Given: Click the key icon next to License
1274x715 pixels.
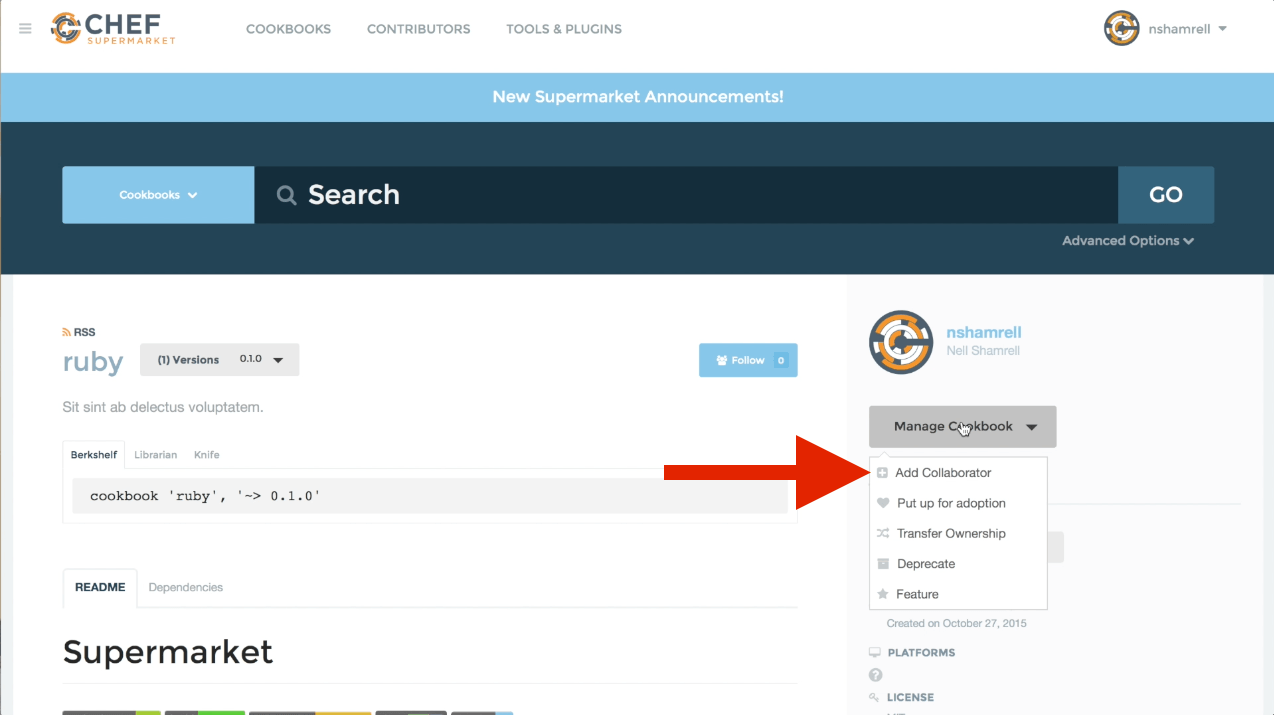Looking at the screenshot, I should pos(875,697).
